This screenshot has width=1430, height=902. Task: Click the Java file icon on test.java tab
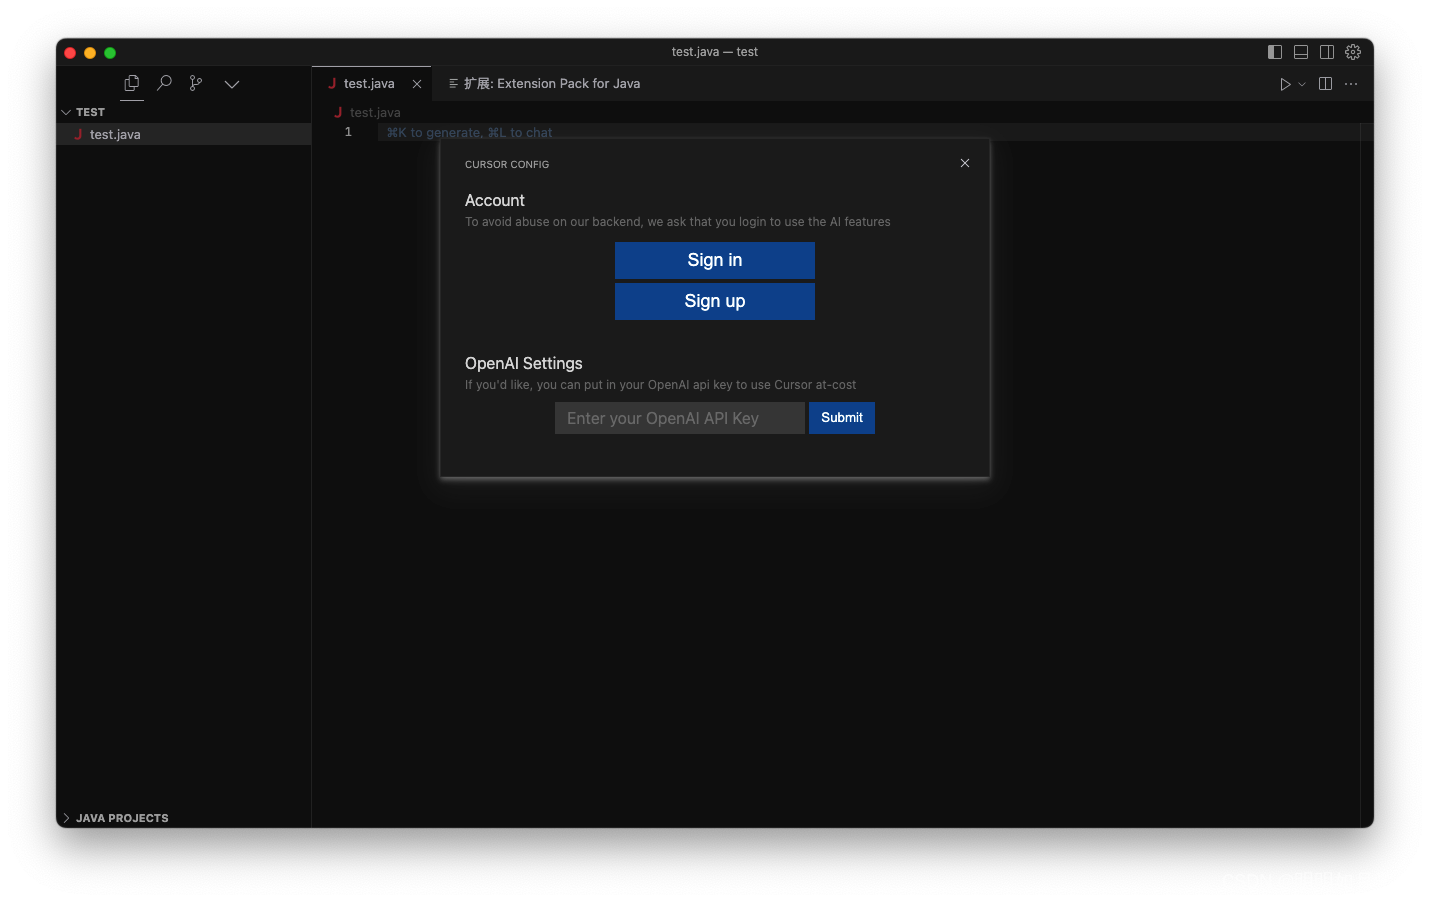[x=332, y=84]
